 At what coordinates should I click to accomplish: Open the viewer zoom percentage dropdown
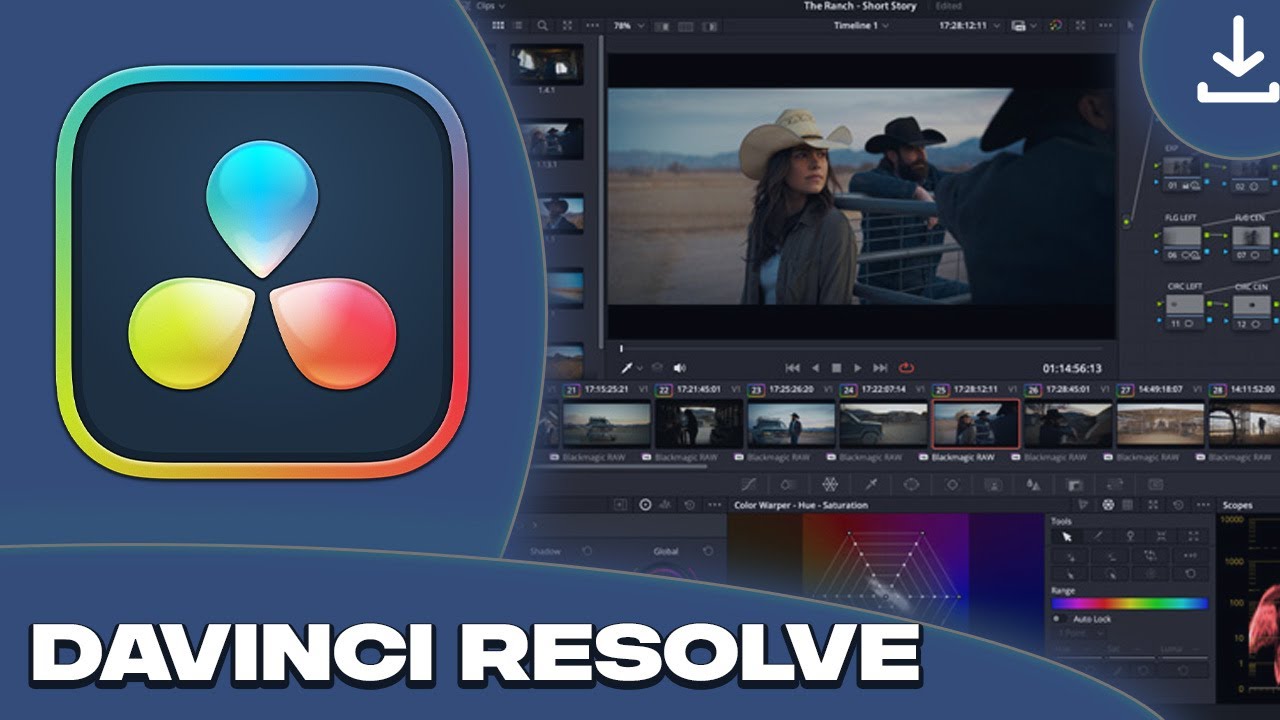627,26
